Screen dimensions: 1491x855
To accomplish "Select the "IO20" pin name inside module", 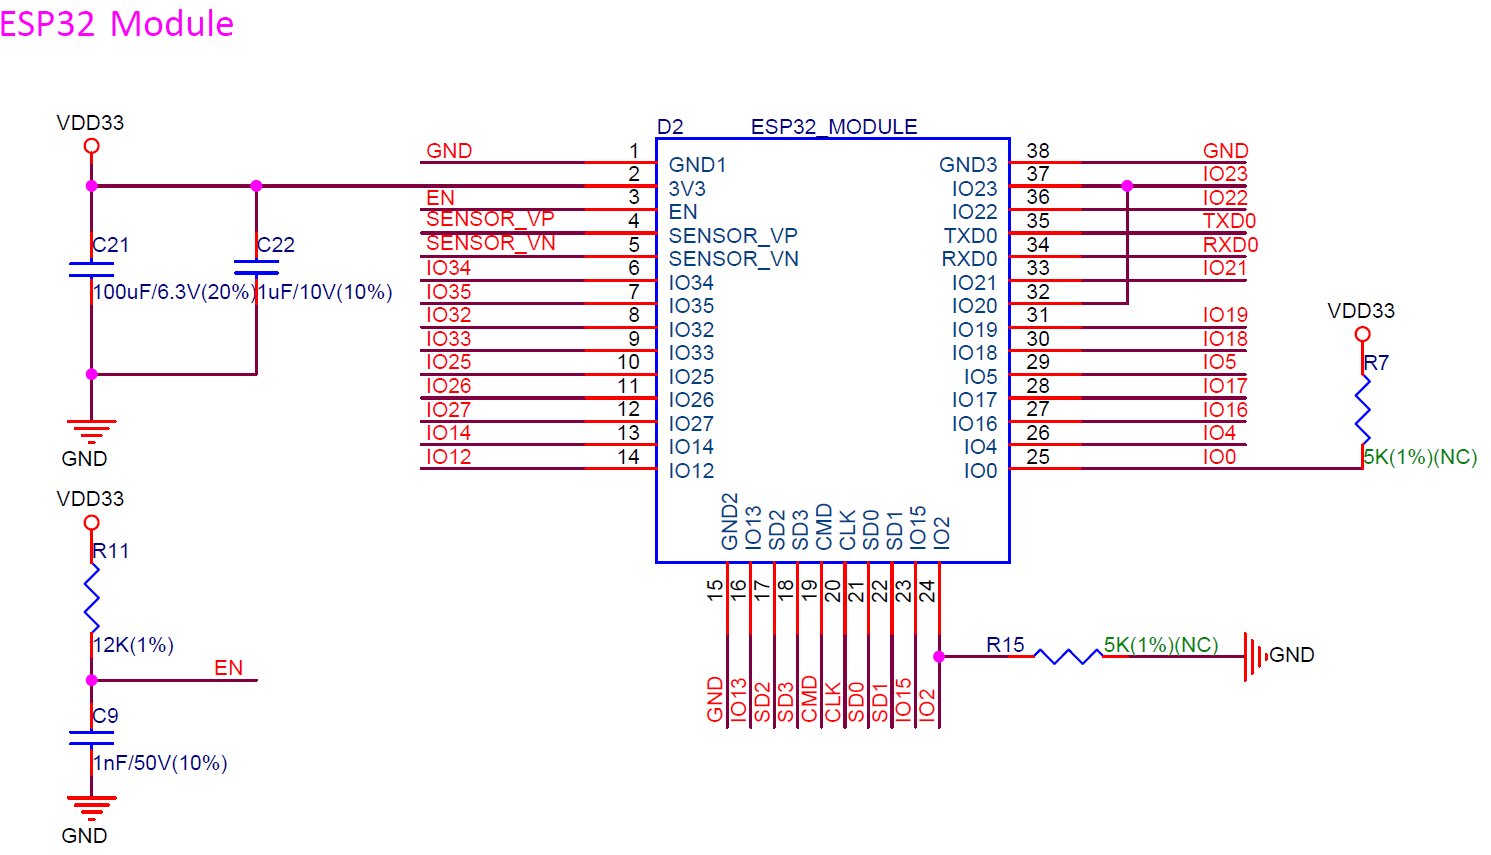I will [974, 306].
